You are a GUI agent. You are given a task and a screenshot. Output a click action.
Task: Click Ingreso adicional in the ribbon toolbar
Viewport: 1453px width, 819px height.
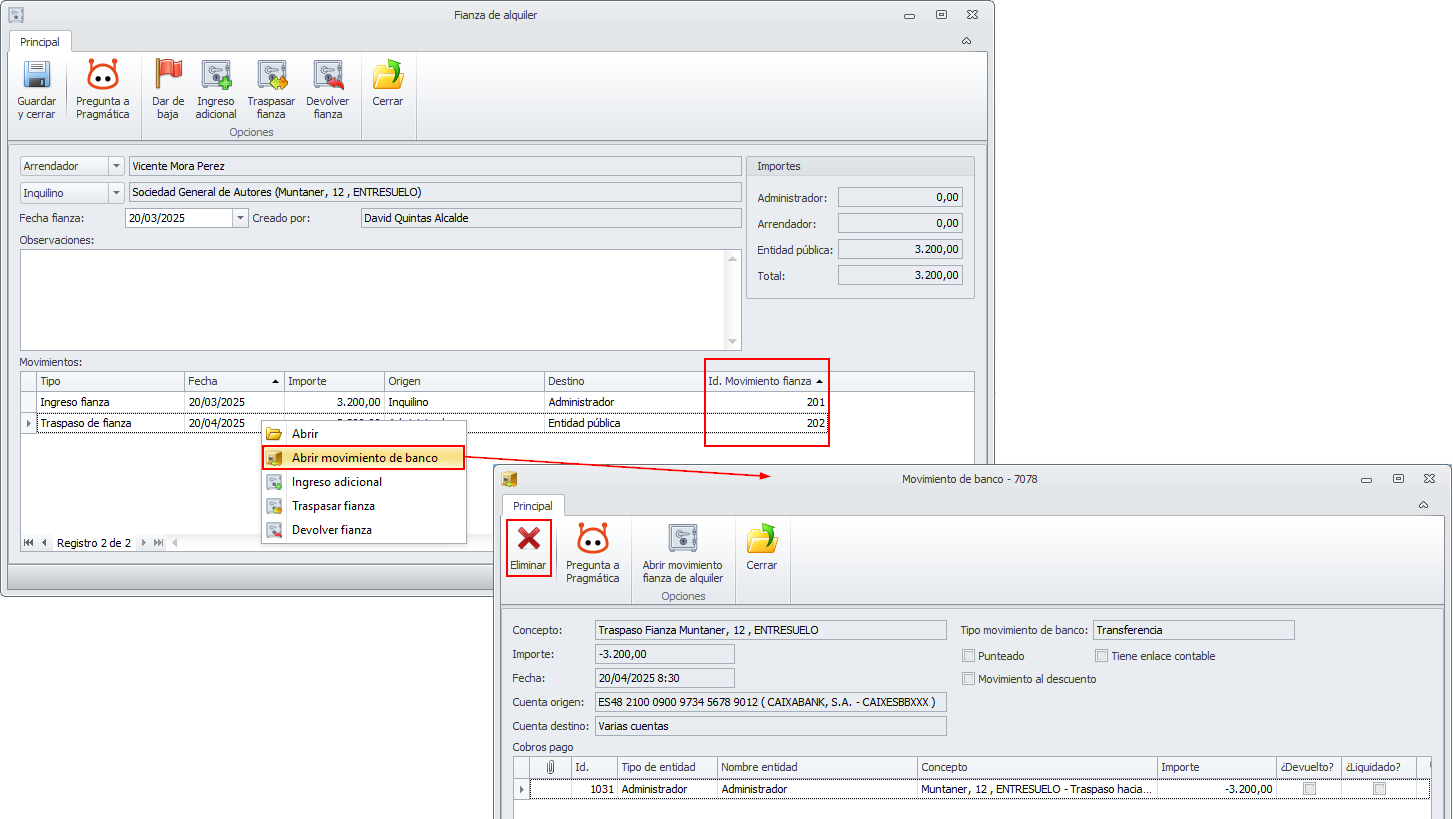pyautogui.click(x=216, y=90)
